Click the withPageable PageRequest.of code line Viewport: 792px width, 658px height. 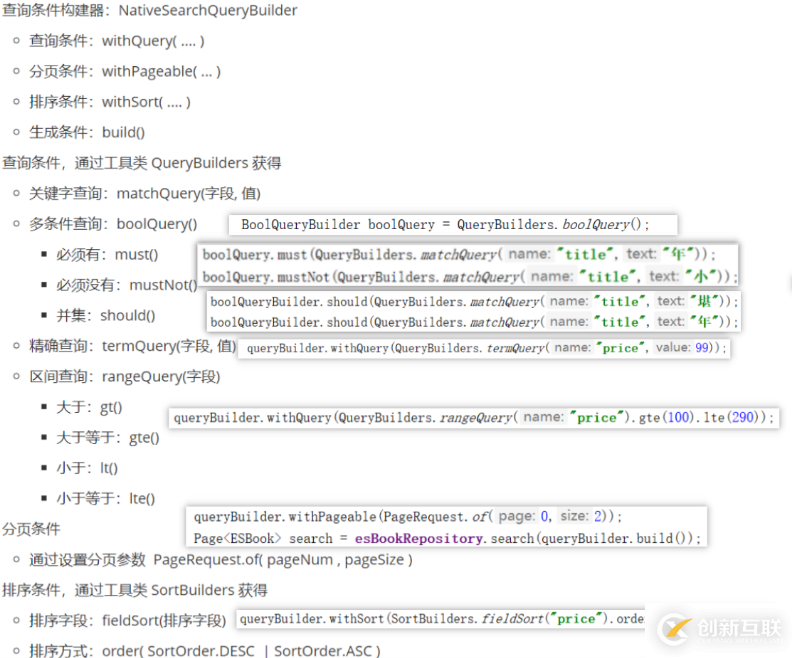click(408, 517)
